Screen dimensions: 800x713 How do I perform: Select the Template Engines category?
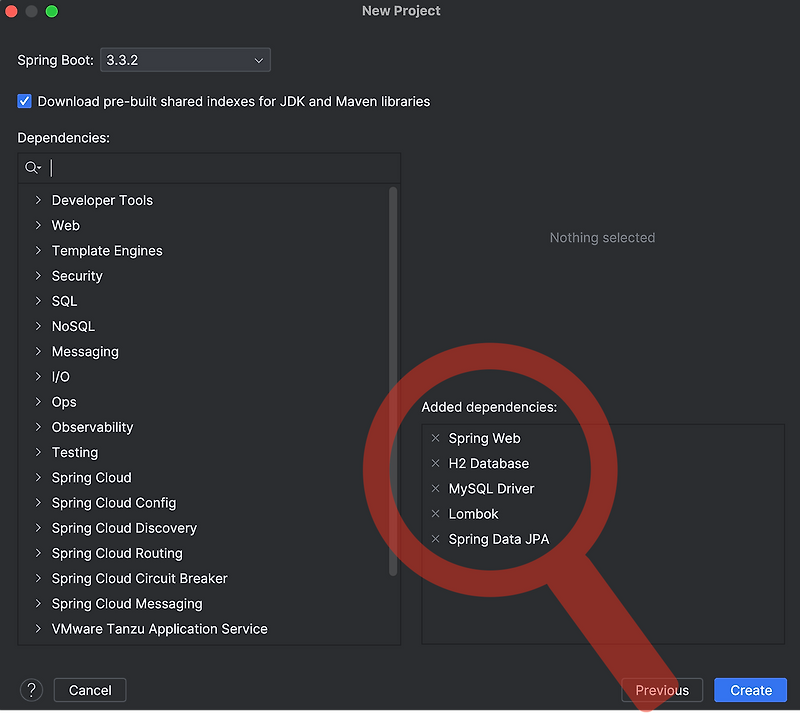click(107, 251)
